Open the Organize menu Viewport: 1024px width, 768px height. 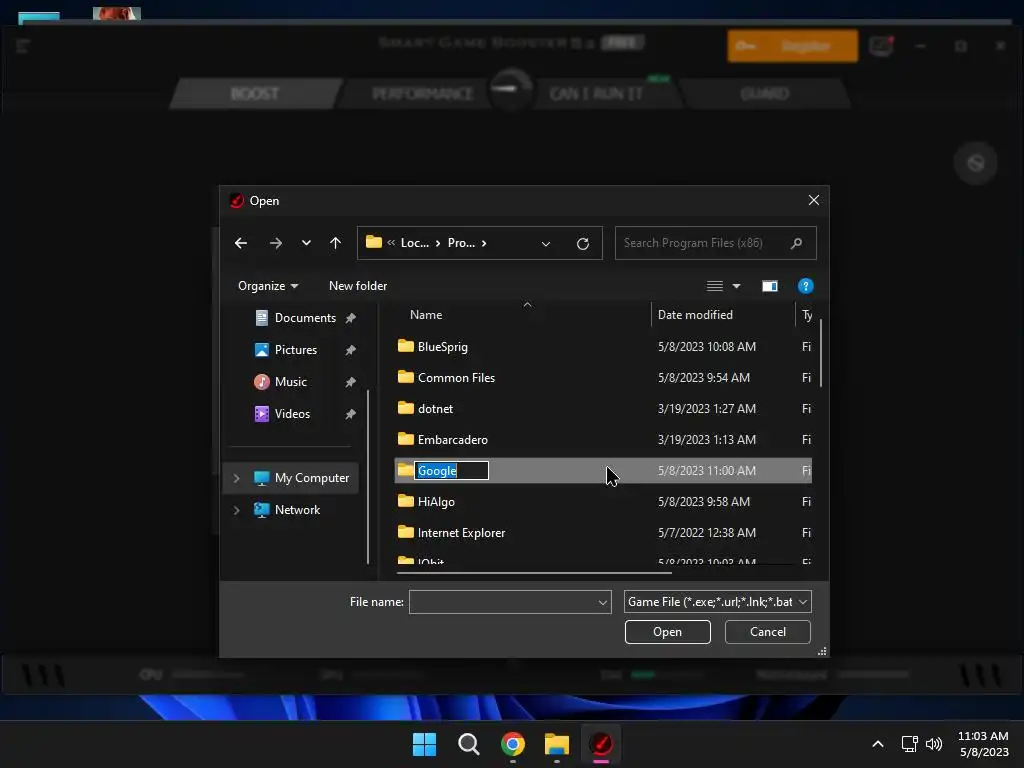coord(268,286)
